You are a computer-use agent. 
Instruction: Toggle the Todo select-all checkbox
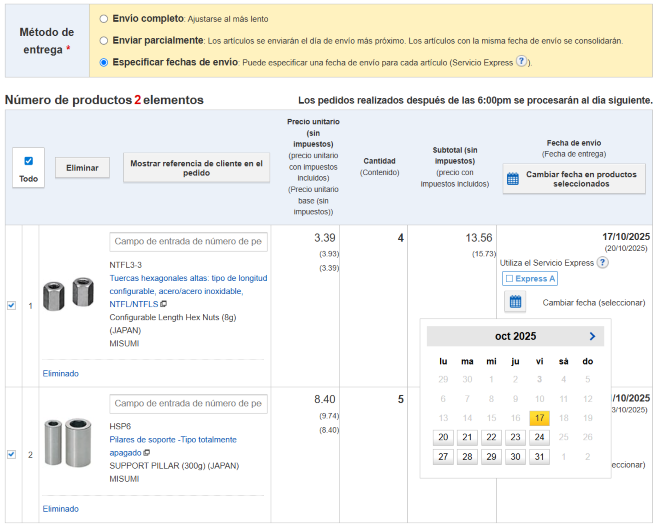click(28, 161)
